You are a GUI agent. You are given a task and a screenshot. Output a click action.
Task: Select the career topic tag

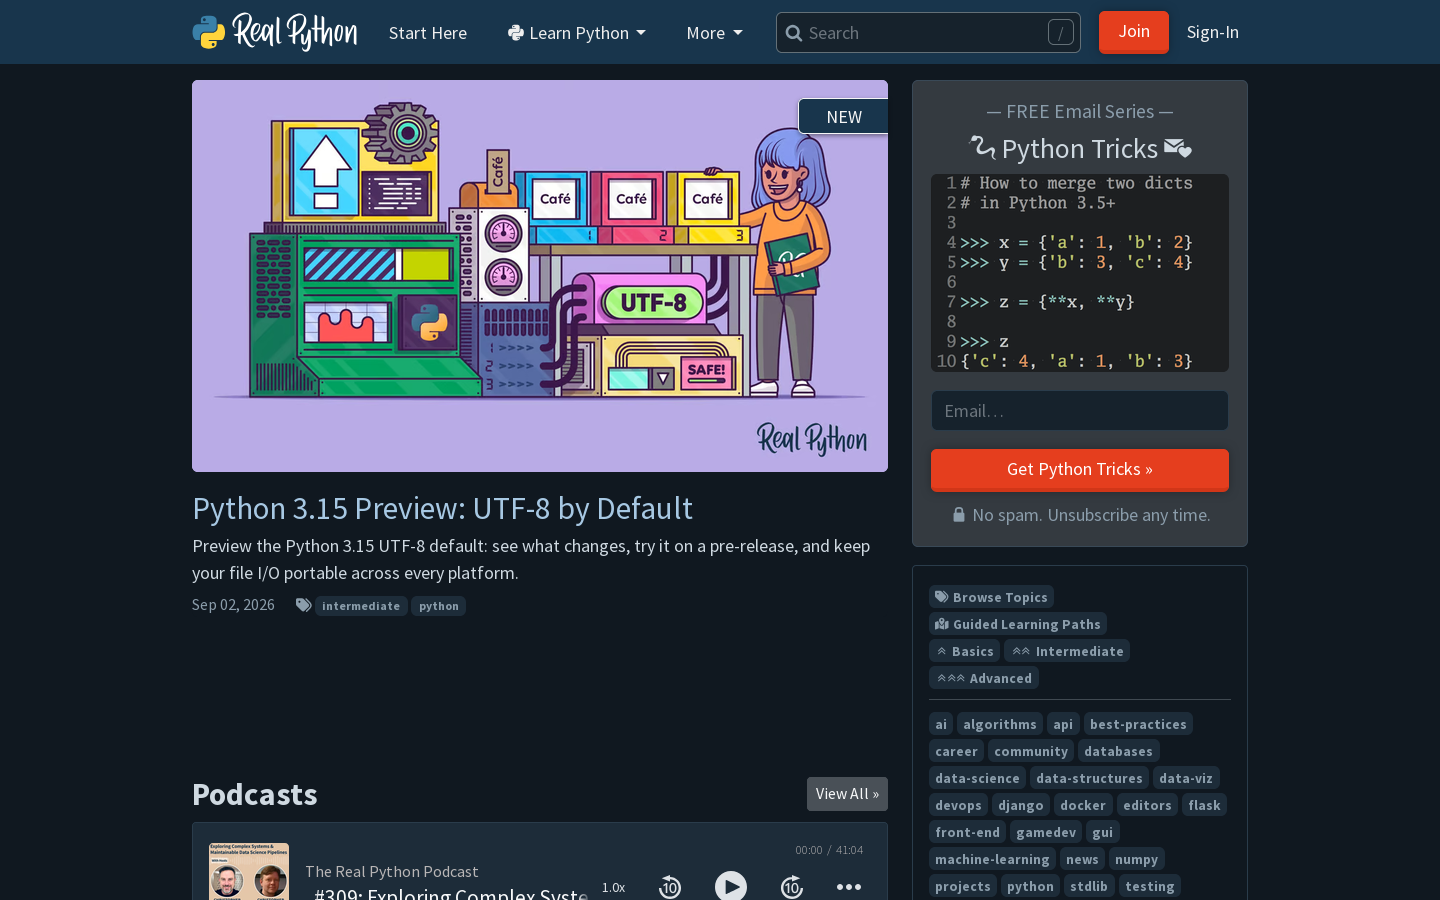[956, 751]
